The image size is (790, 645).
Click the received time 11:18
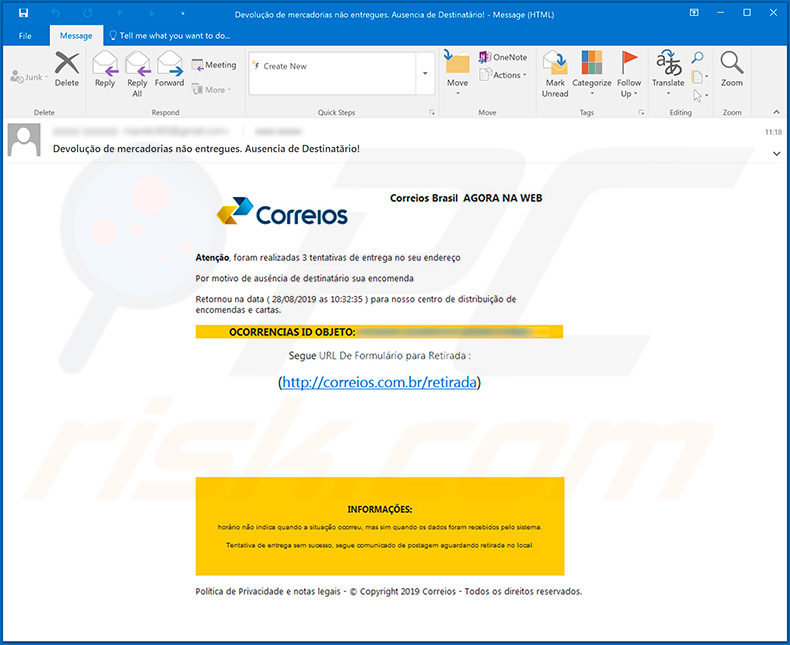[773, 132]
